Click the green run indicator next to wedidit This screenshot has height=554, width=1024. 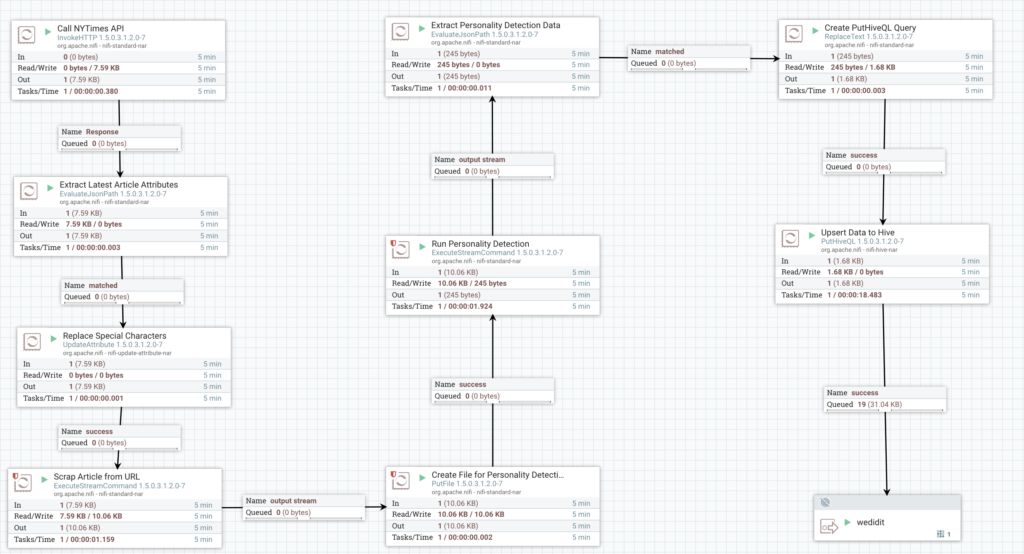point(848,523)
